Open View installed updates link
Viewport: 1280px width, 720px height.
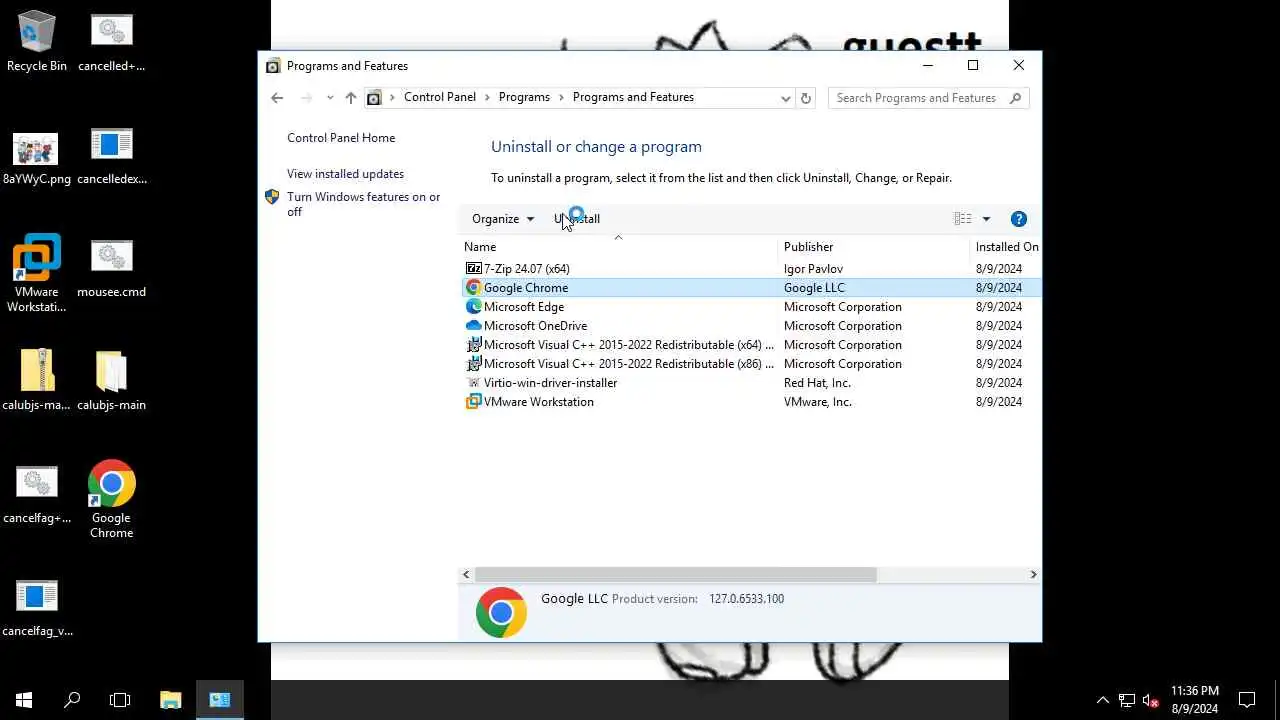pyautogui.click(x=345, y=174)
